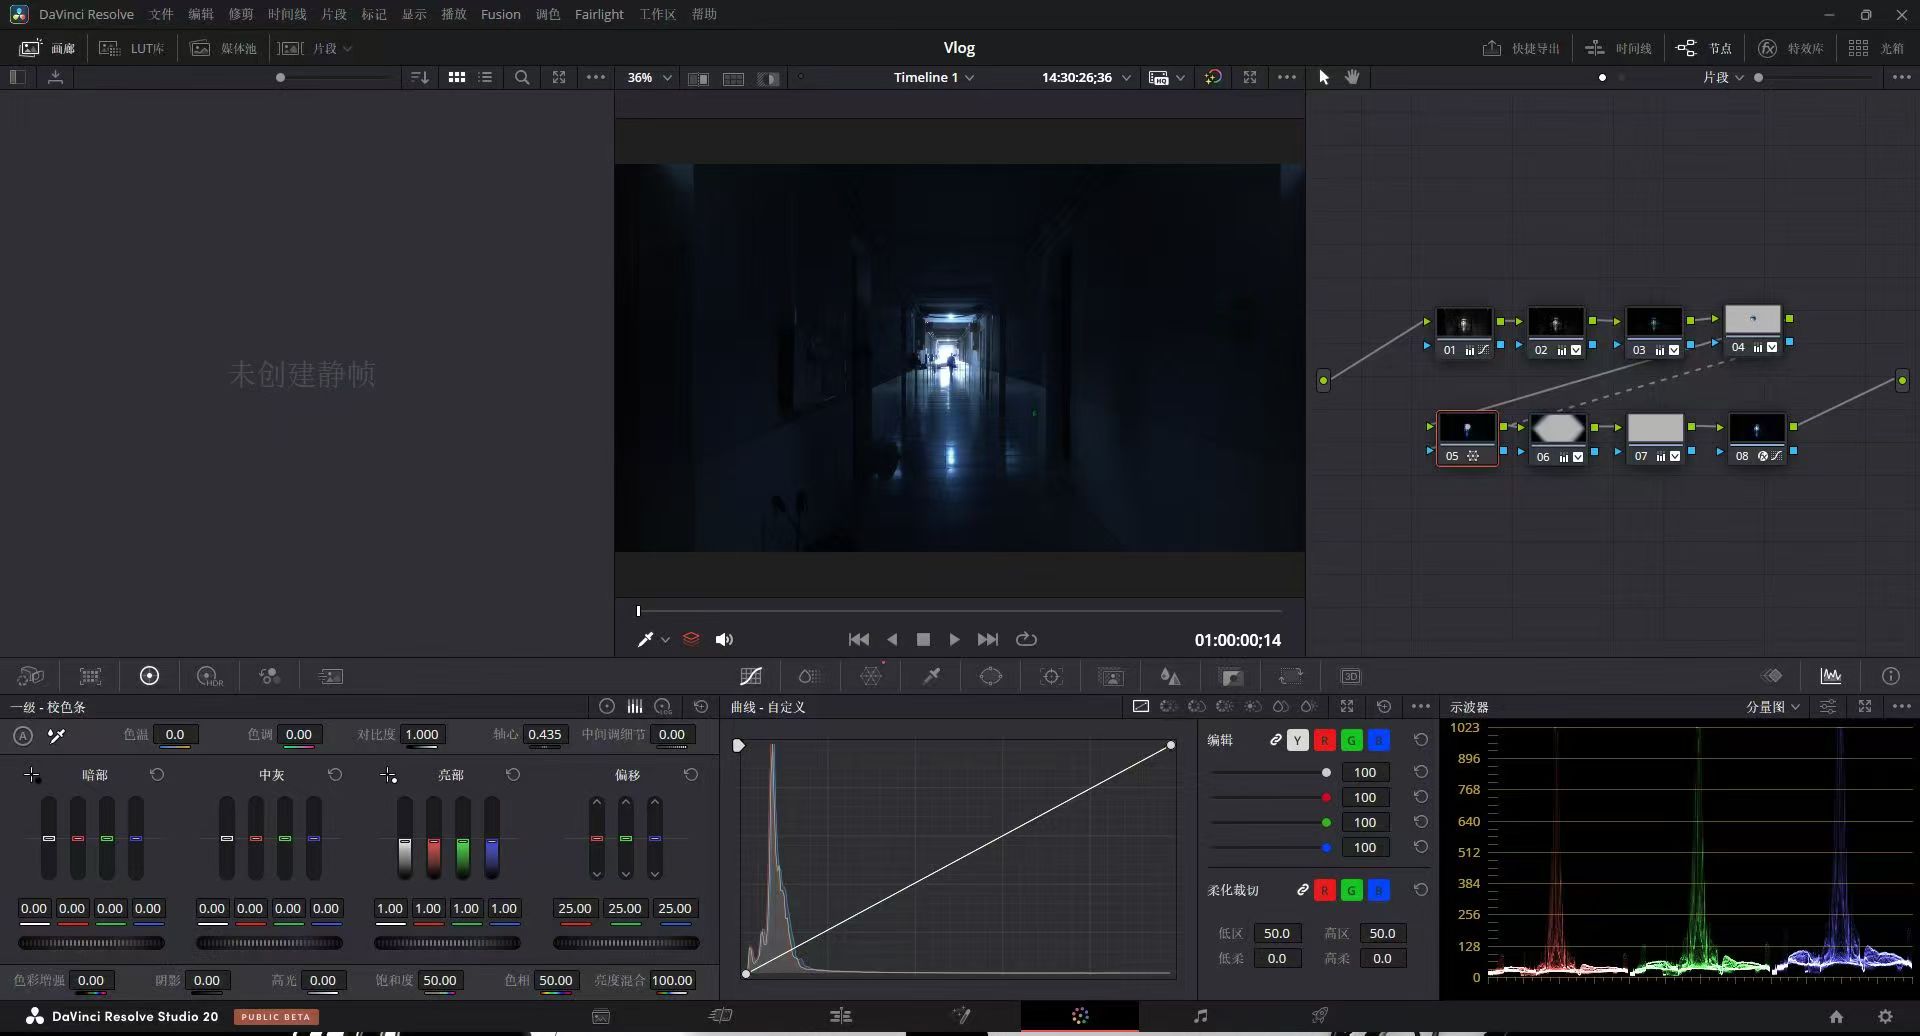This screenshot has height=1036, width=1920.
Task: Open node editor clip mode dropdown
Action: [x=1723, y=77]
